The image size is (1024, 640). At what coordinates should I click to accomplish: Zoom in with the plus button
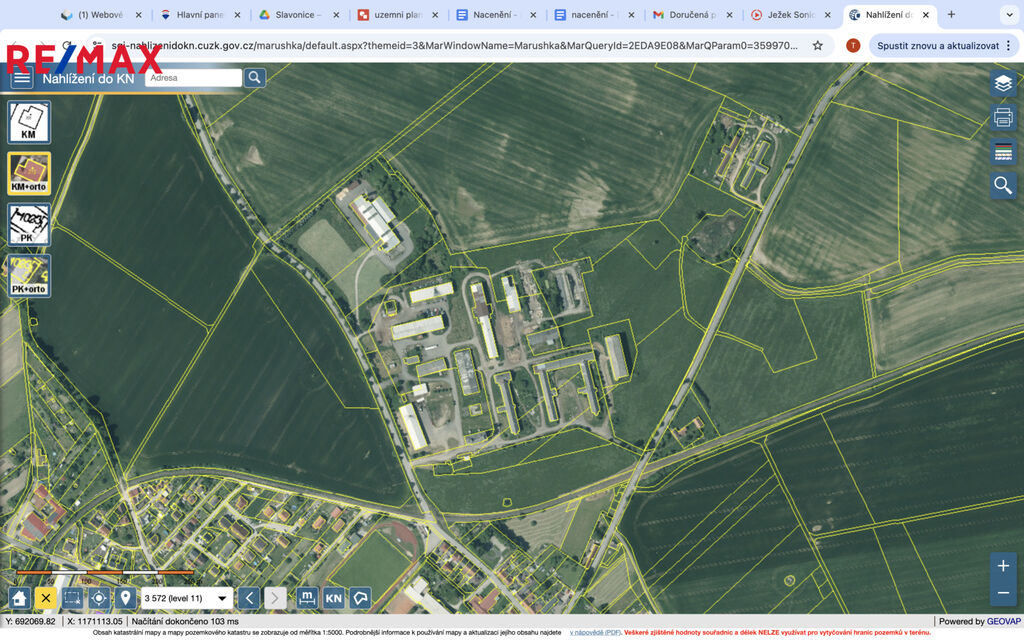point(1003,566)
